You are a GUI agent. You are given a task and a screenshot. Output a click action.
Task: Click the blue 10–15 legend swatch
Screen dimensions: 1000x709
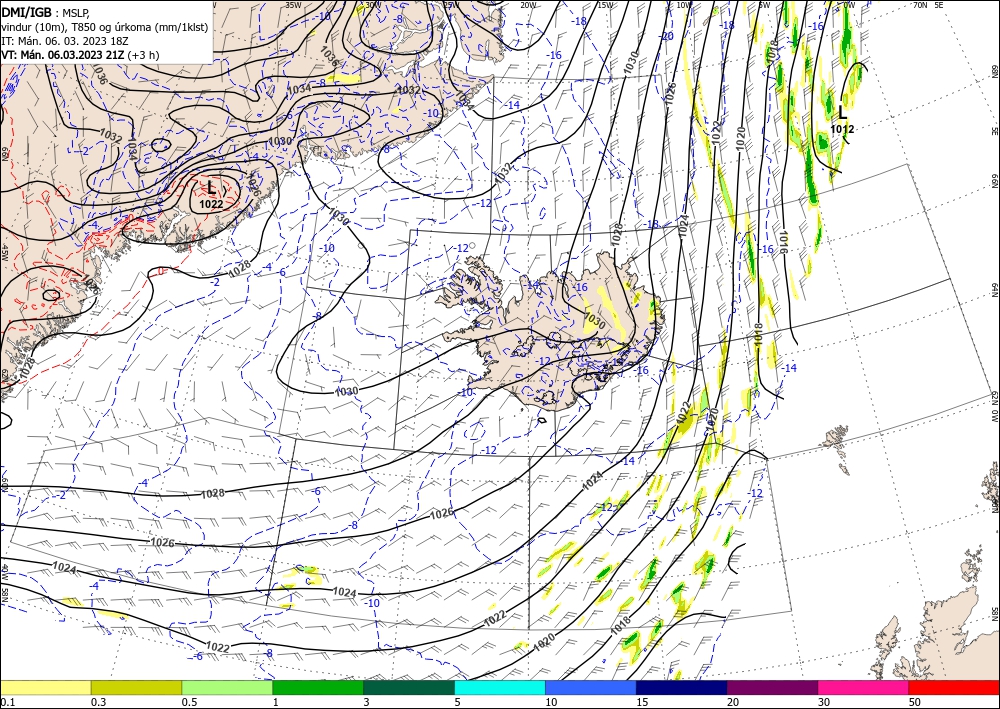(591, 687)
